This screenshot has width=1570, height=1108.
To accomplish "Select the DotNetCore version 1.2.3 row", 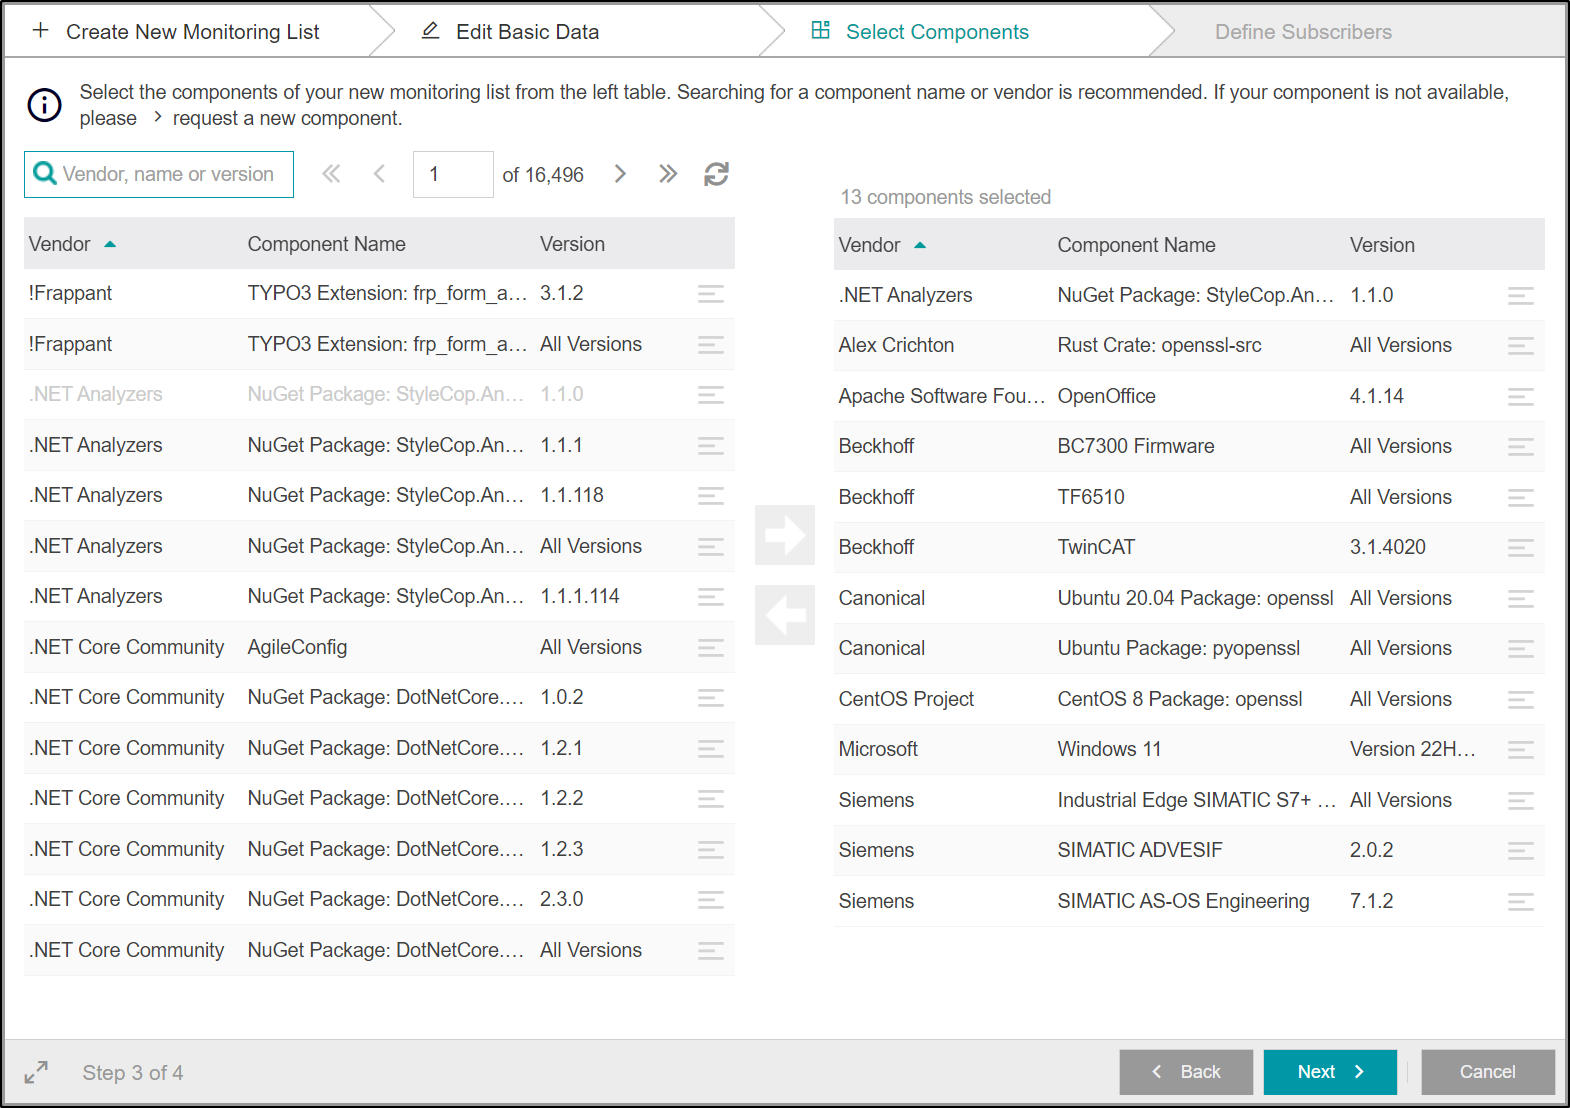I will (x=379, y=849).
